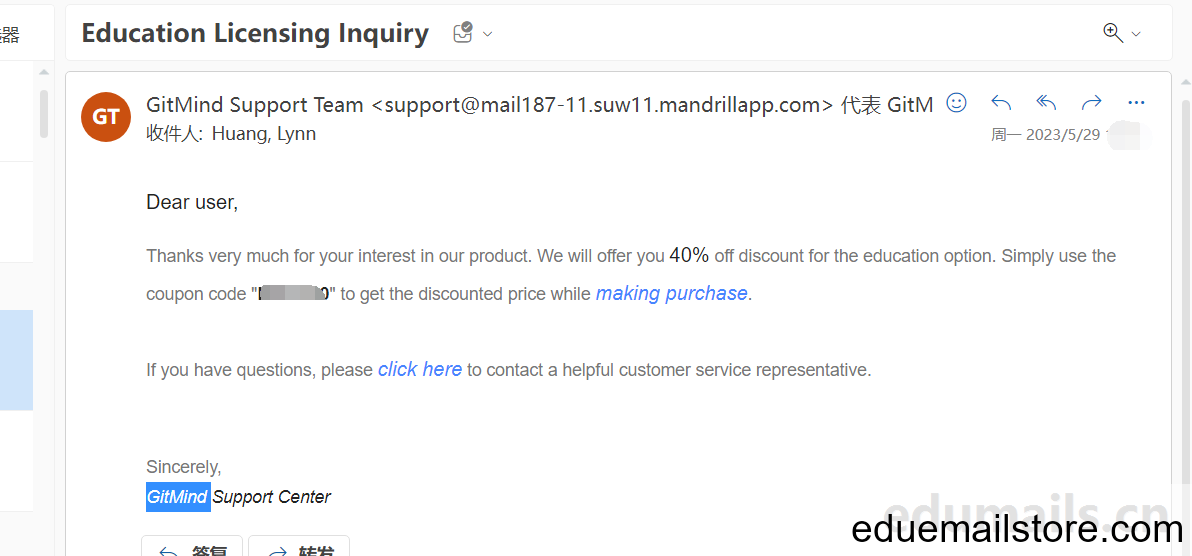Open the three-dot more actions menu

click(1137, 103)
